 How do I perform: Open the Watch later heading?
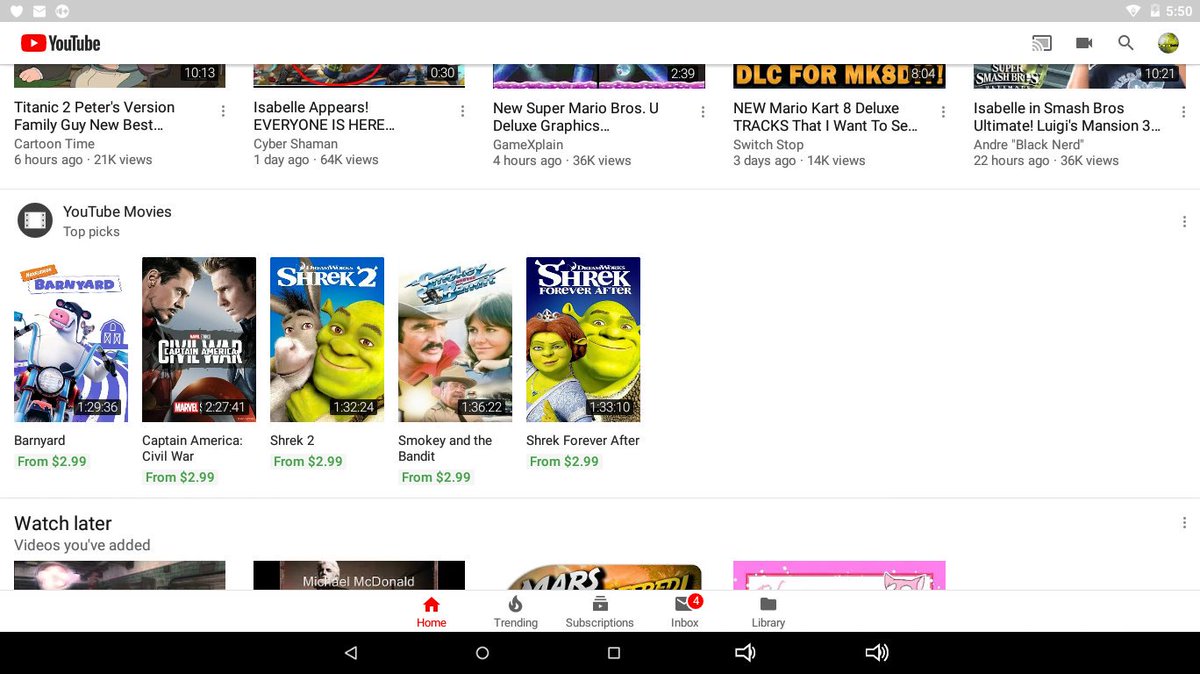pos(63,523)
